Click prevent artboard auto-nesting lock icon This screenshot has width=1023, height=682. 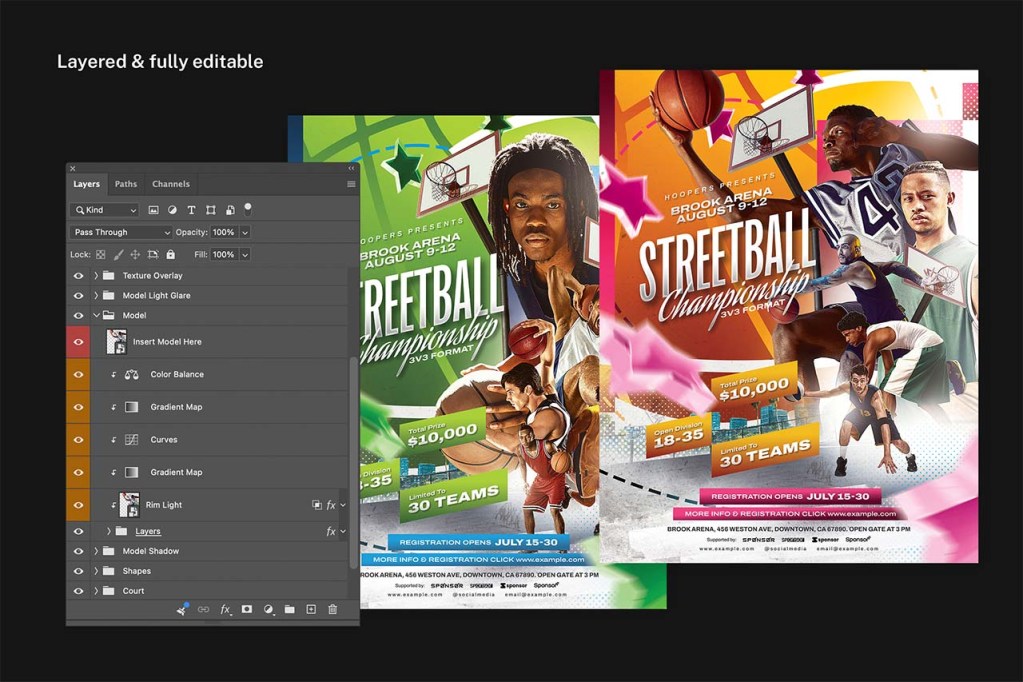tap(153, 255)
